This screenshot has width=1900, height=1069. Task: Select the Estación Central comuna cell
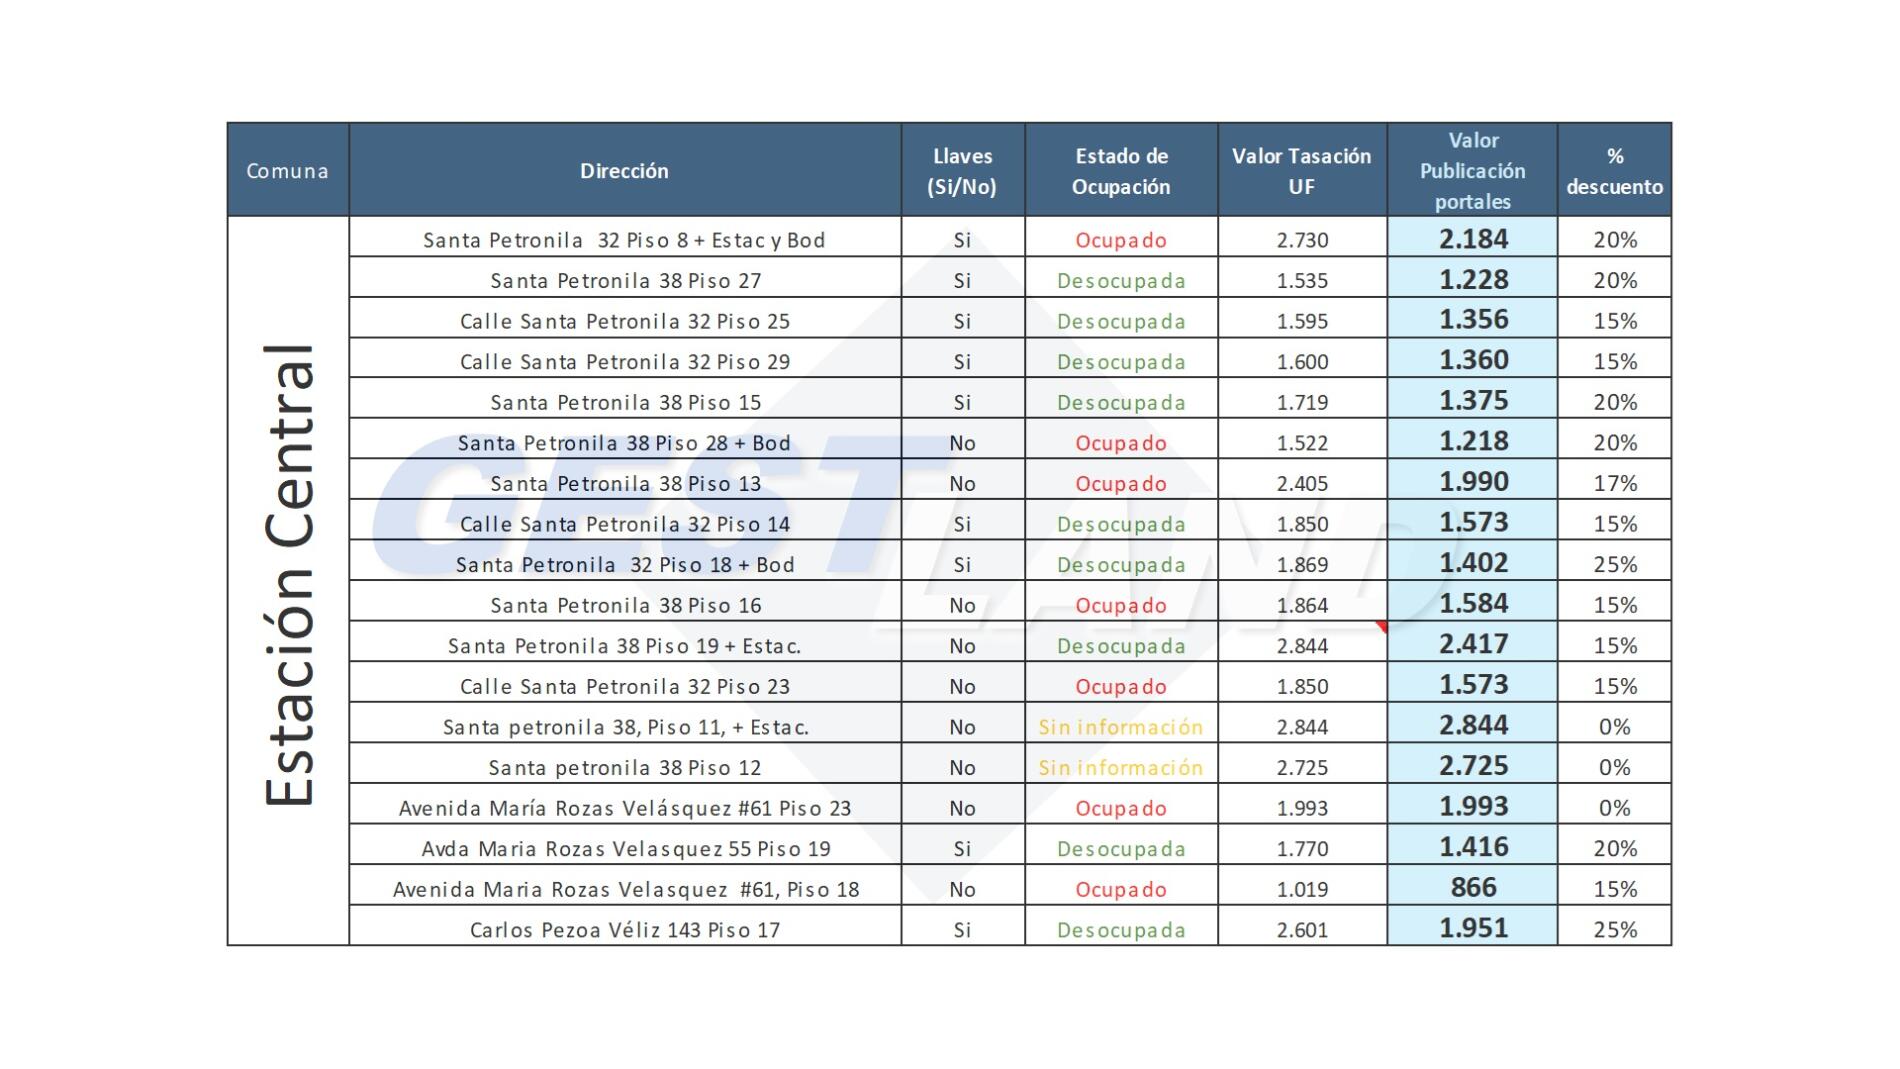tap(288, 580)
